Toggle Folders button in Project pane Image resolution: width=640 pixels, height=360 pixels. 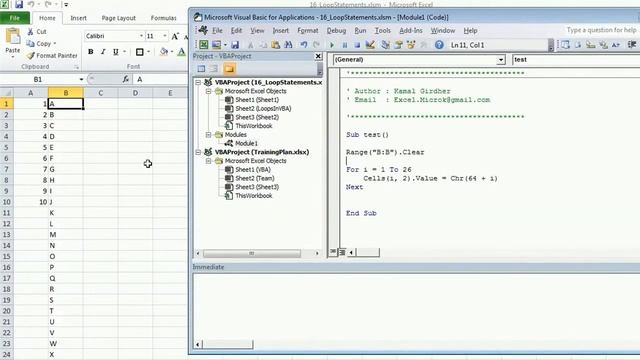coord(229,69)
